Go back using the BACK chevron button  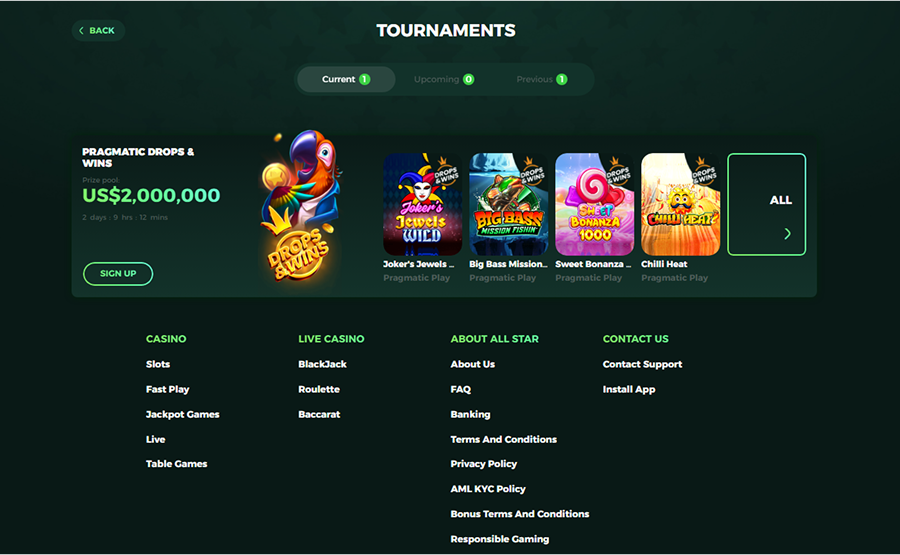click(x=98, y=30)
